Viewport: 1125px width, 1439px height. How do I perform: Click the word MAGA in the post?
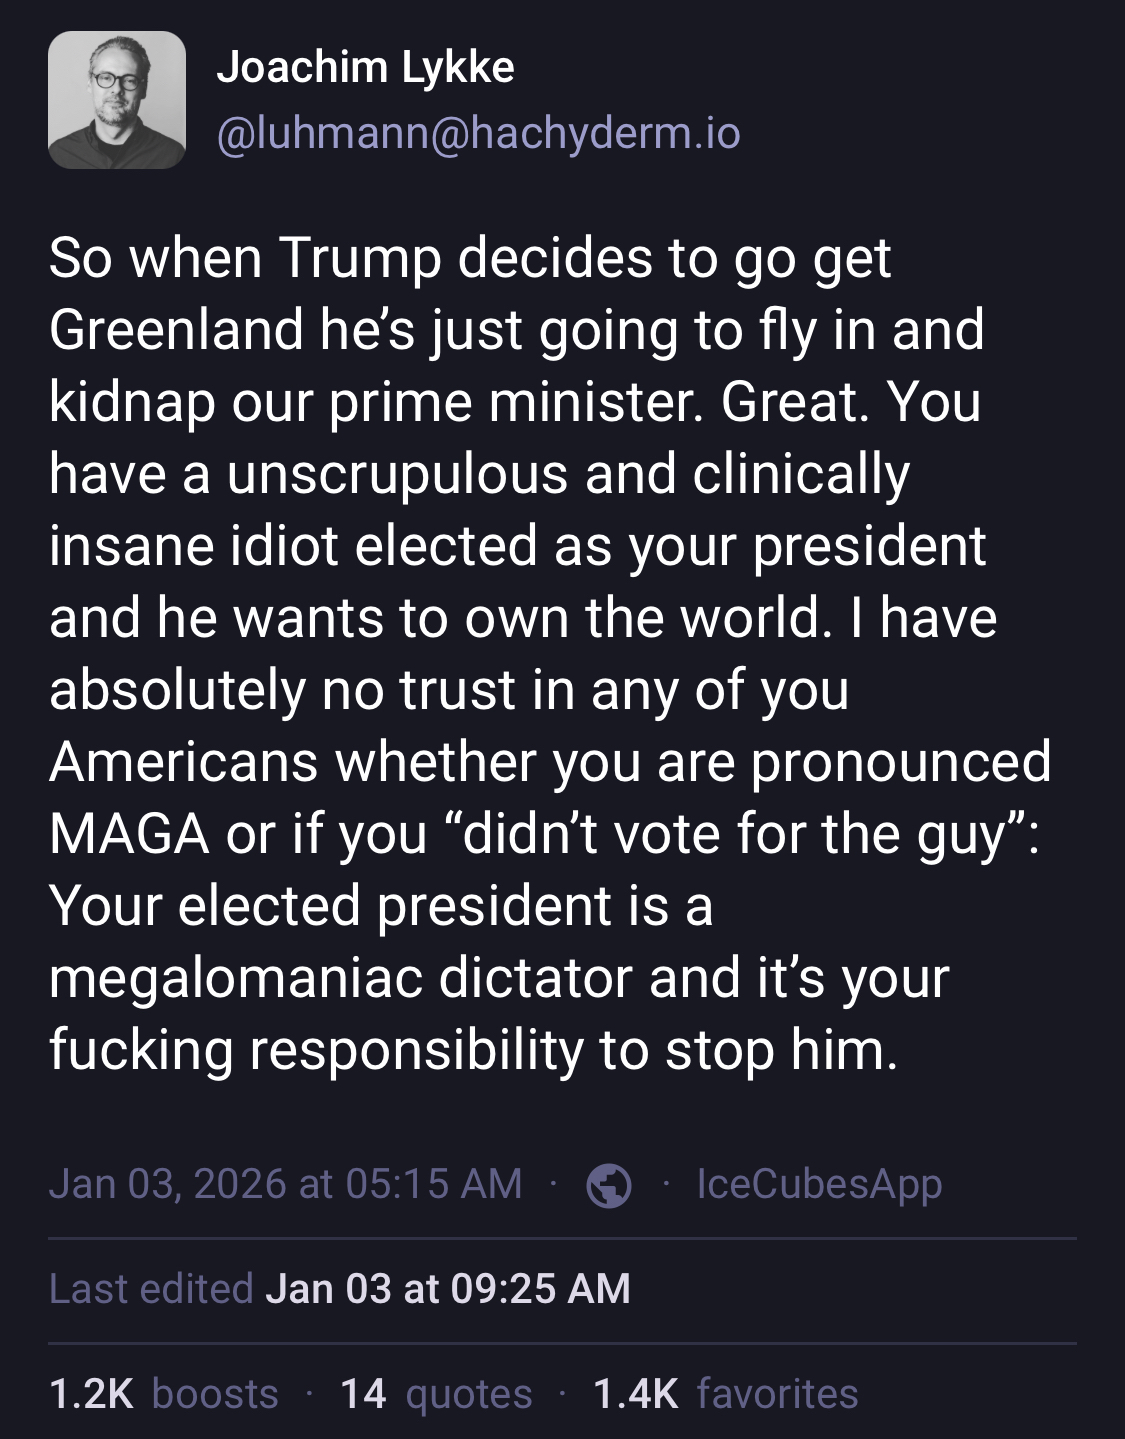tap(129, 834)
